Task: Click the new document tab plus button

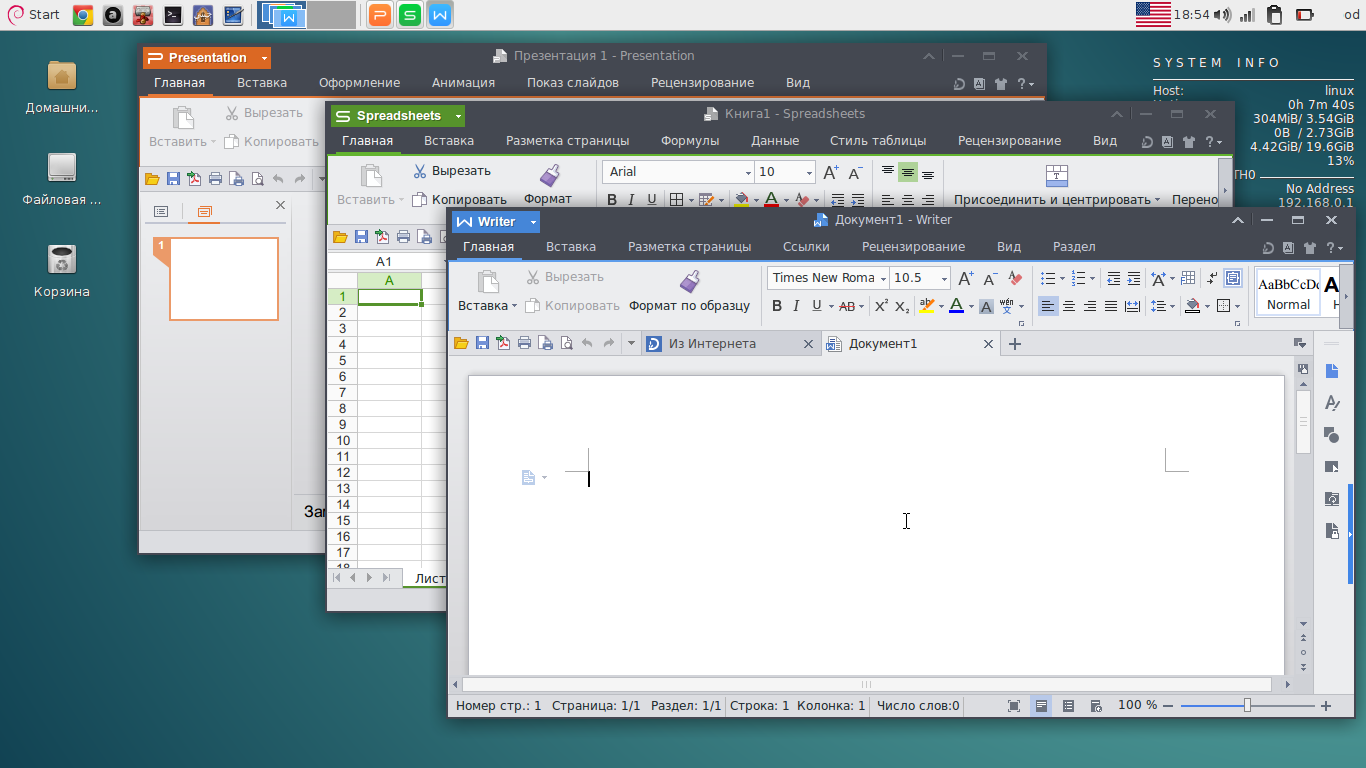Action: point(1015,344)
